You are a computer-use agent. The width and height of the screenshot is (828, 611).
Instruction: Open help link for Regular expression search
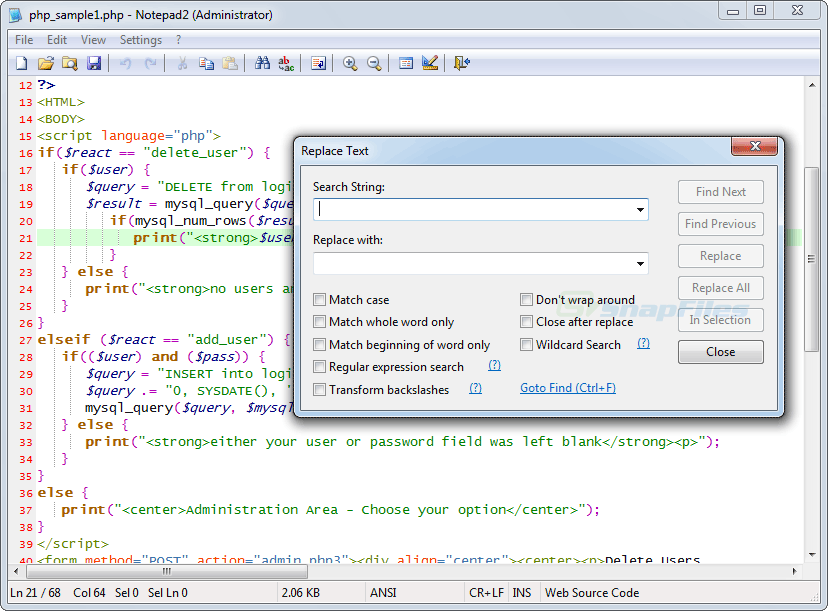click(x=494, y=365)
